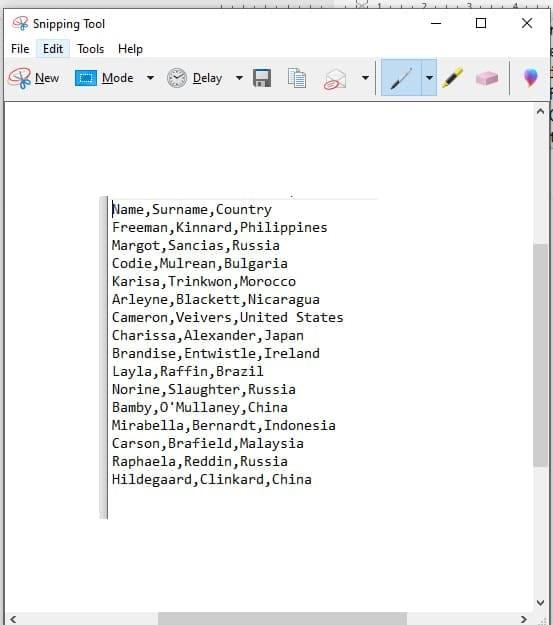Open the File menu
The image size is (553, 625).
(x=20, y=49)
